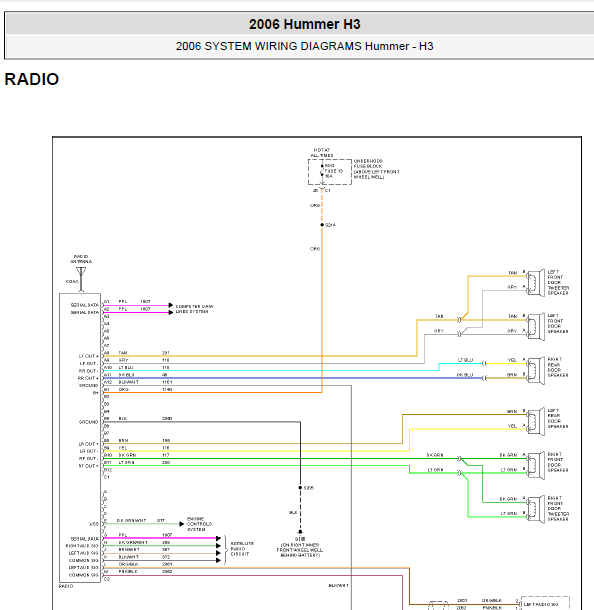The height and width of the screenshot is (610, 594).
Task: Select the left rear door speaker symbol
Action: (536, 421)
